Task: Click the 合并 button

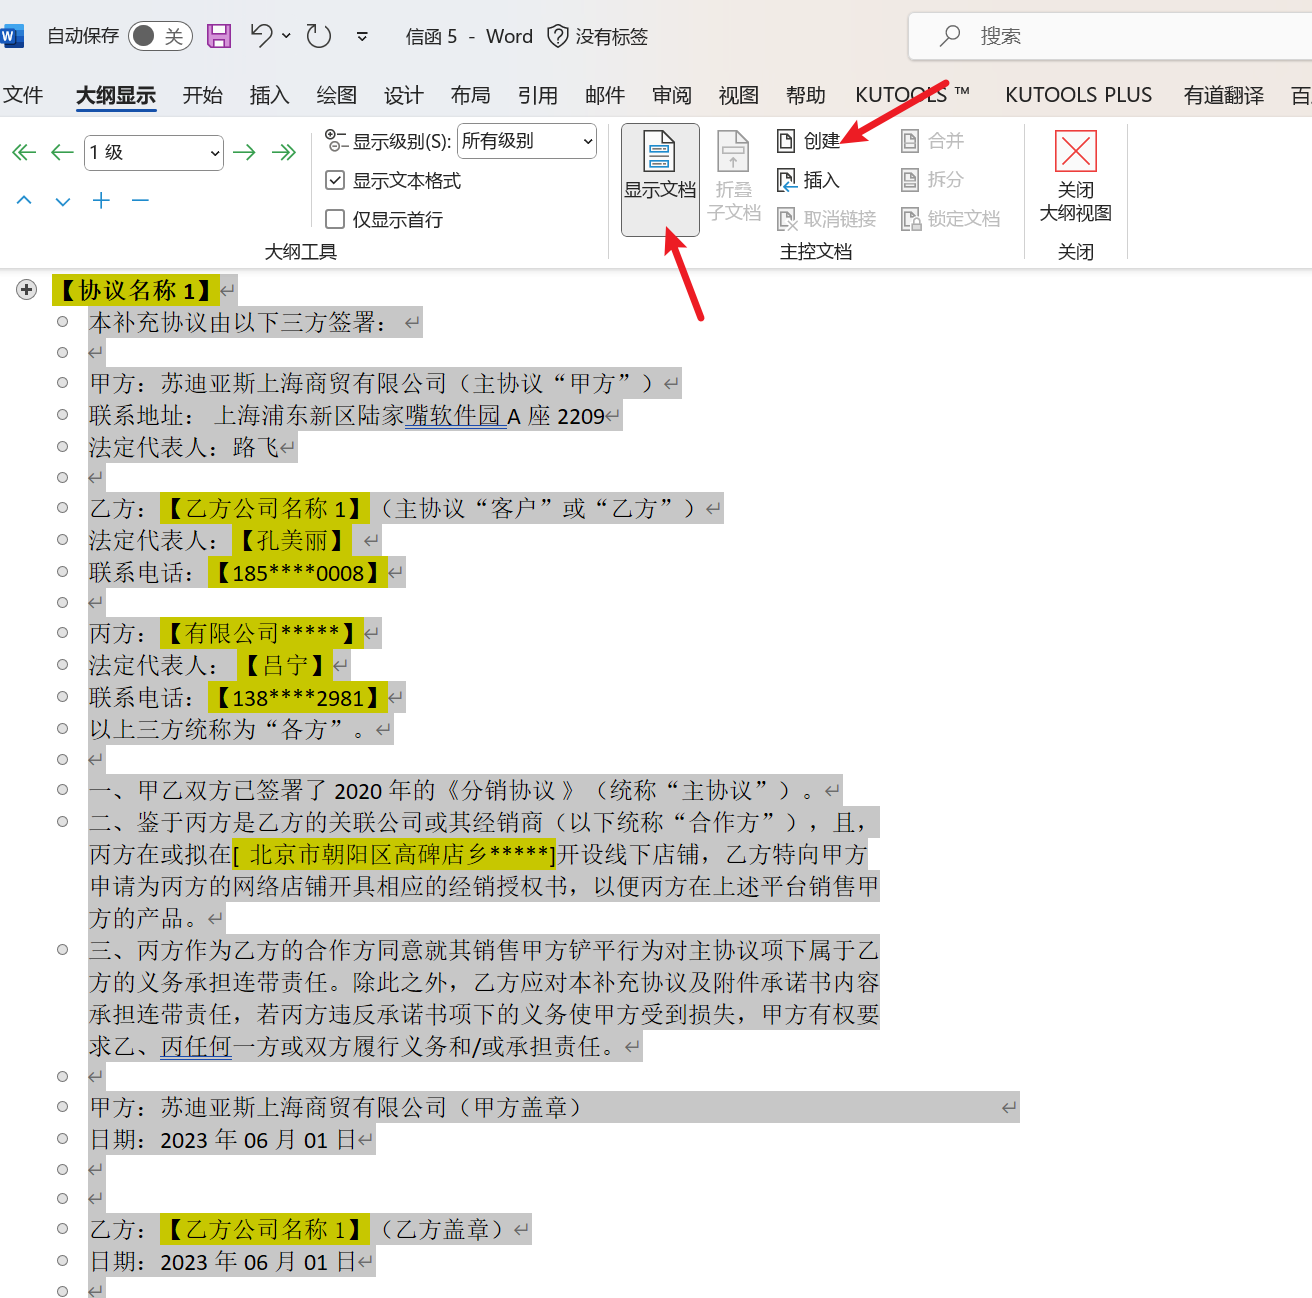Action: 933,141
